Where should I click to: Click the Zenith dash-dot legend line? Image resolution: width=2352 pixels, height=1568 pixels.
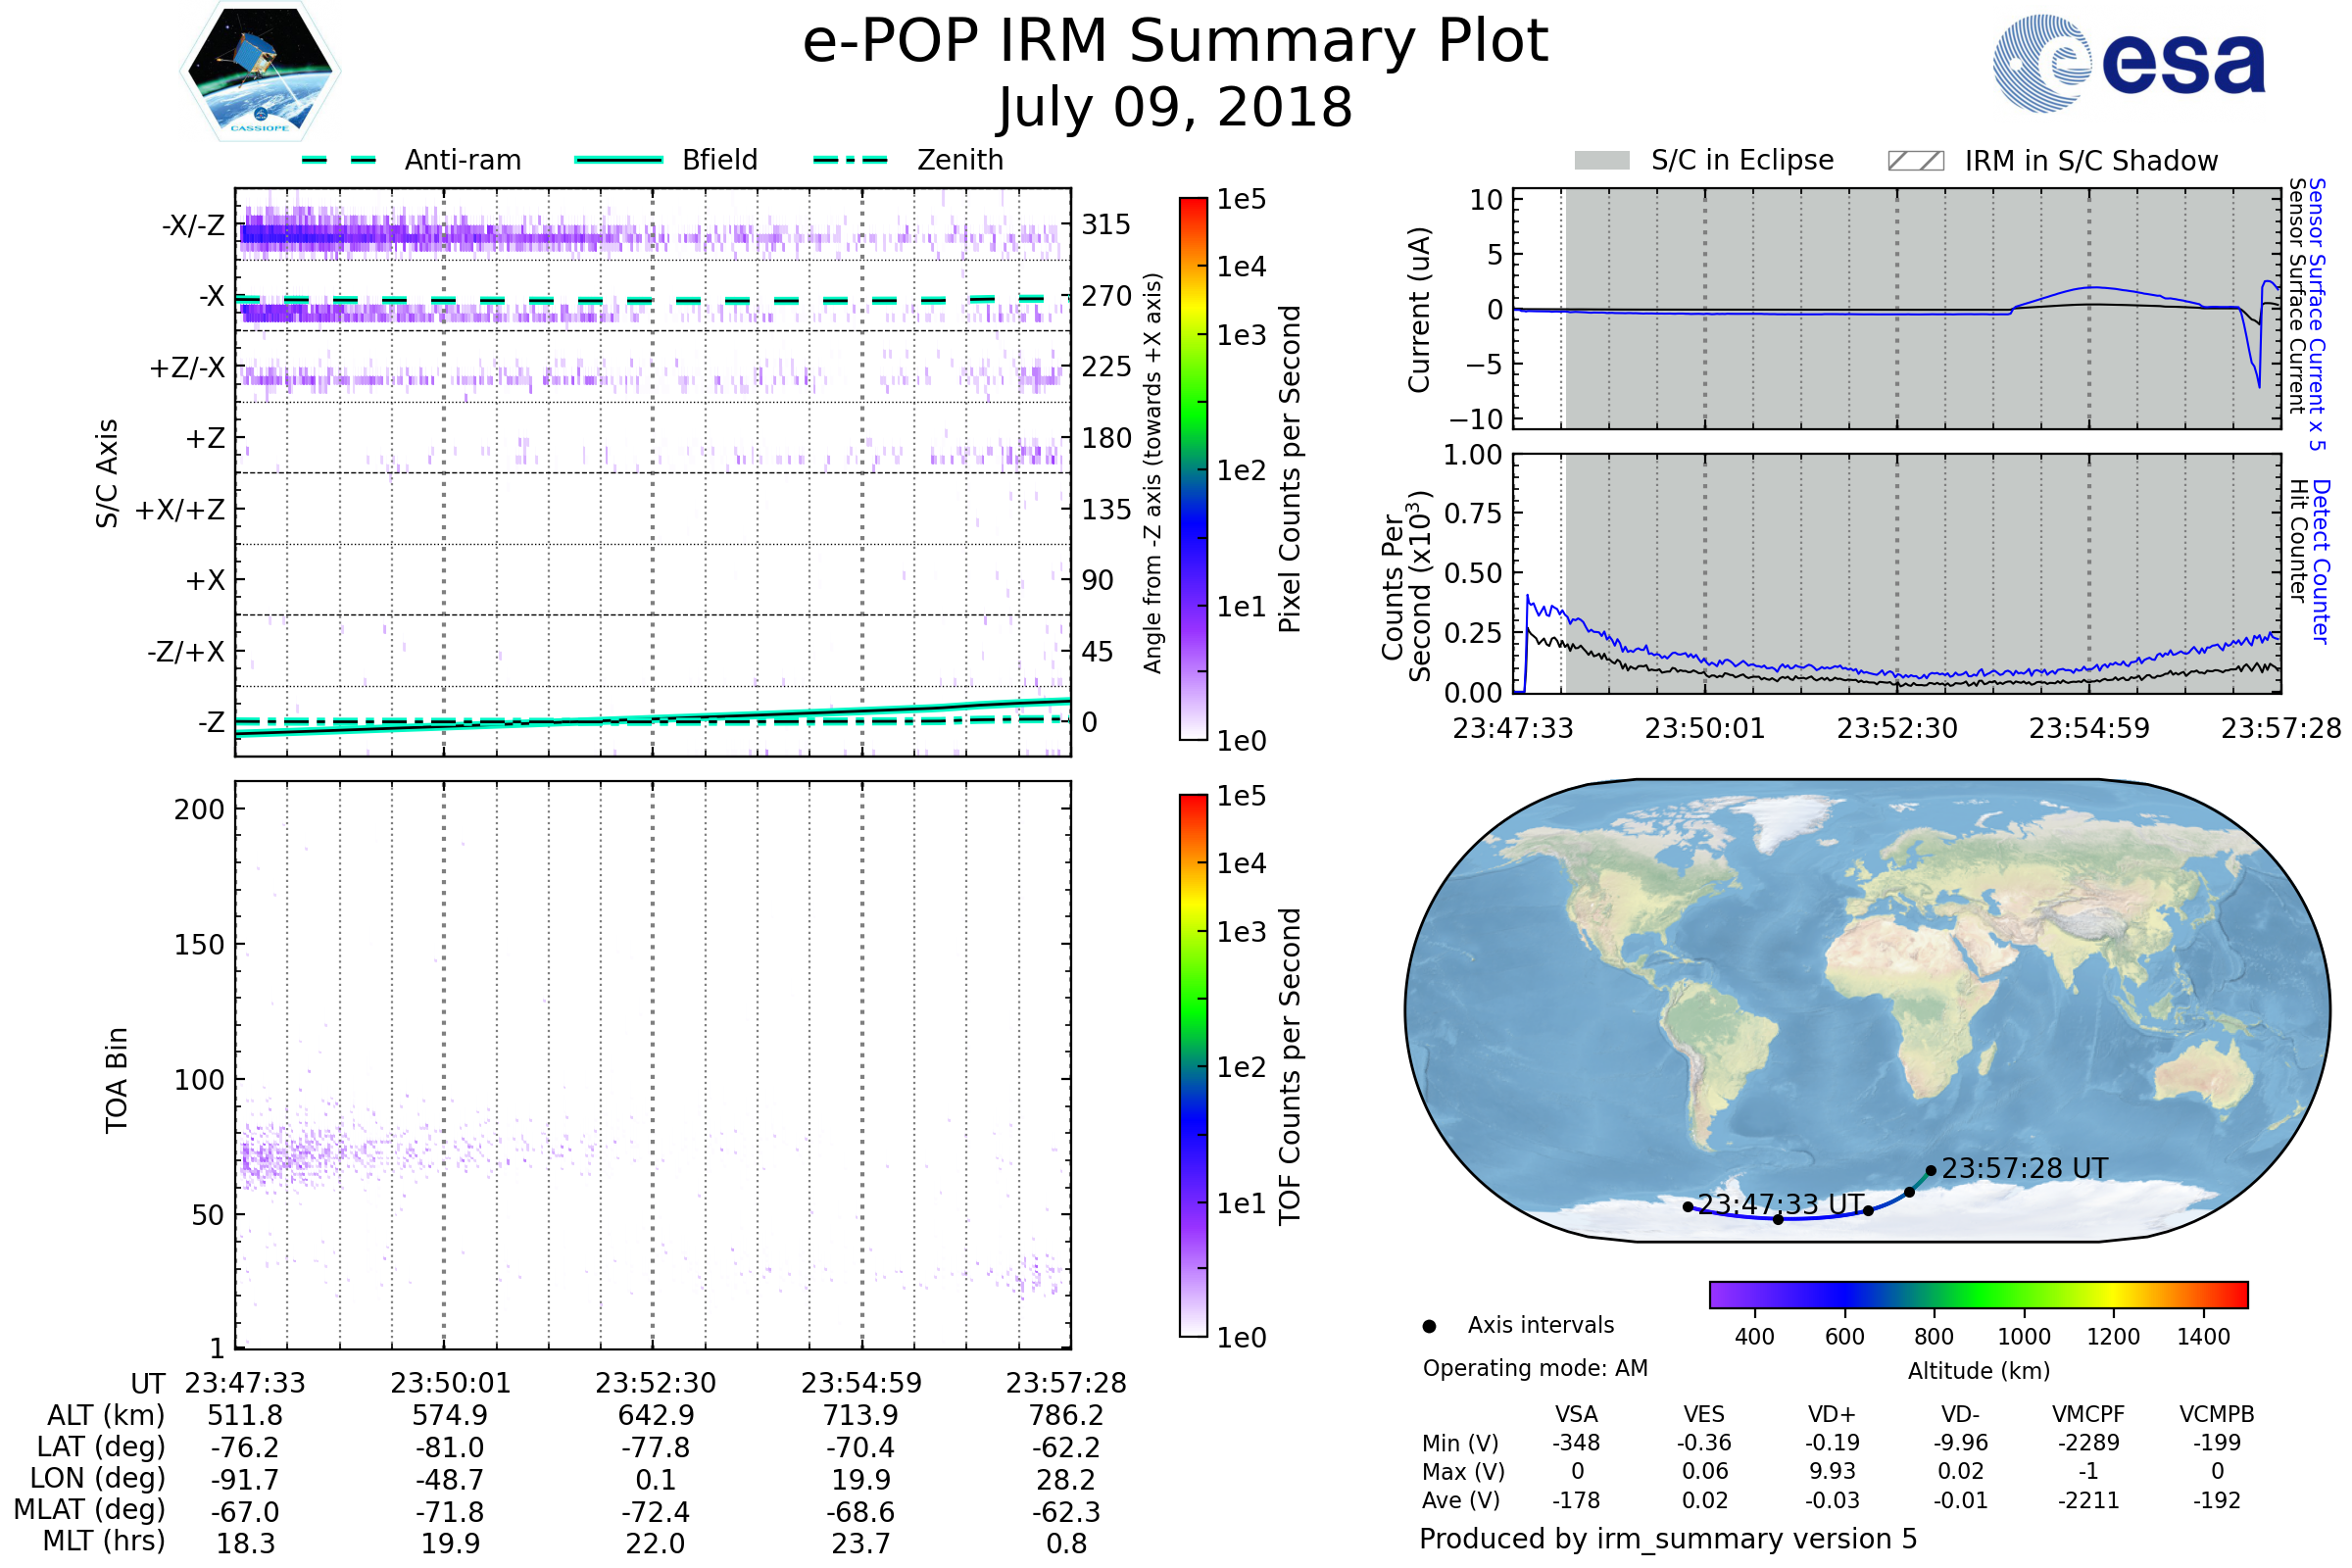[x=851, y=160]
